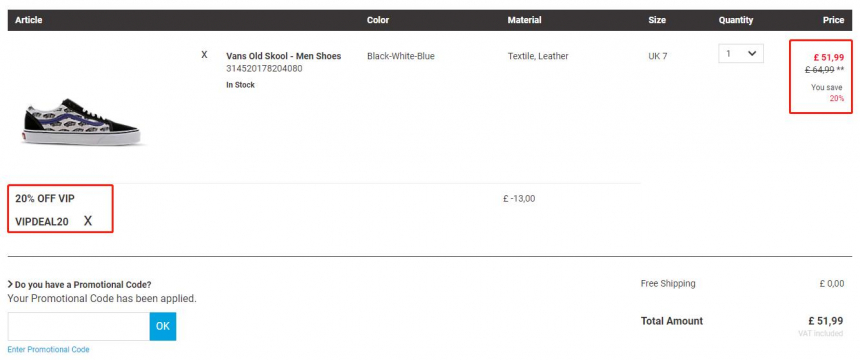Click the promotional code input field
Screen dimensions: 860x360
tap(78, 326)
